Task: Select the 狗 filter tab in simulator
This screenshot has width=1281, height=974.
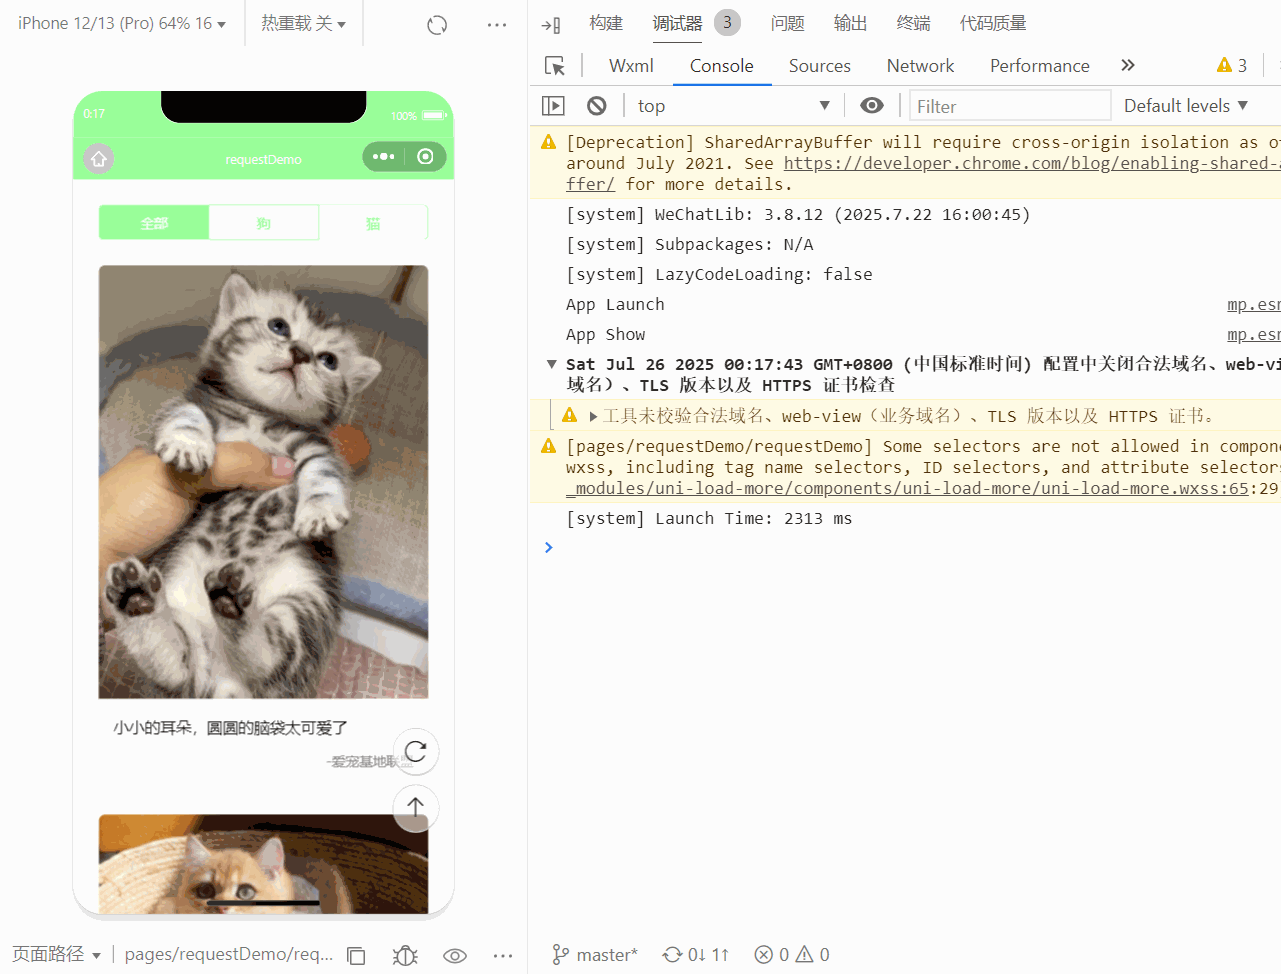Action: (264, 223)
